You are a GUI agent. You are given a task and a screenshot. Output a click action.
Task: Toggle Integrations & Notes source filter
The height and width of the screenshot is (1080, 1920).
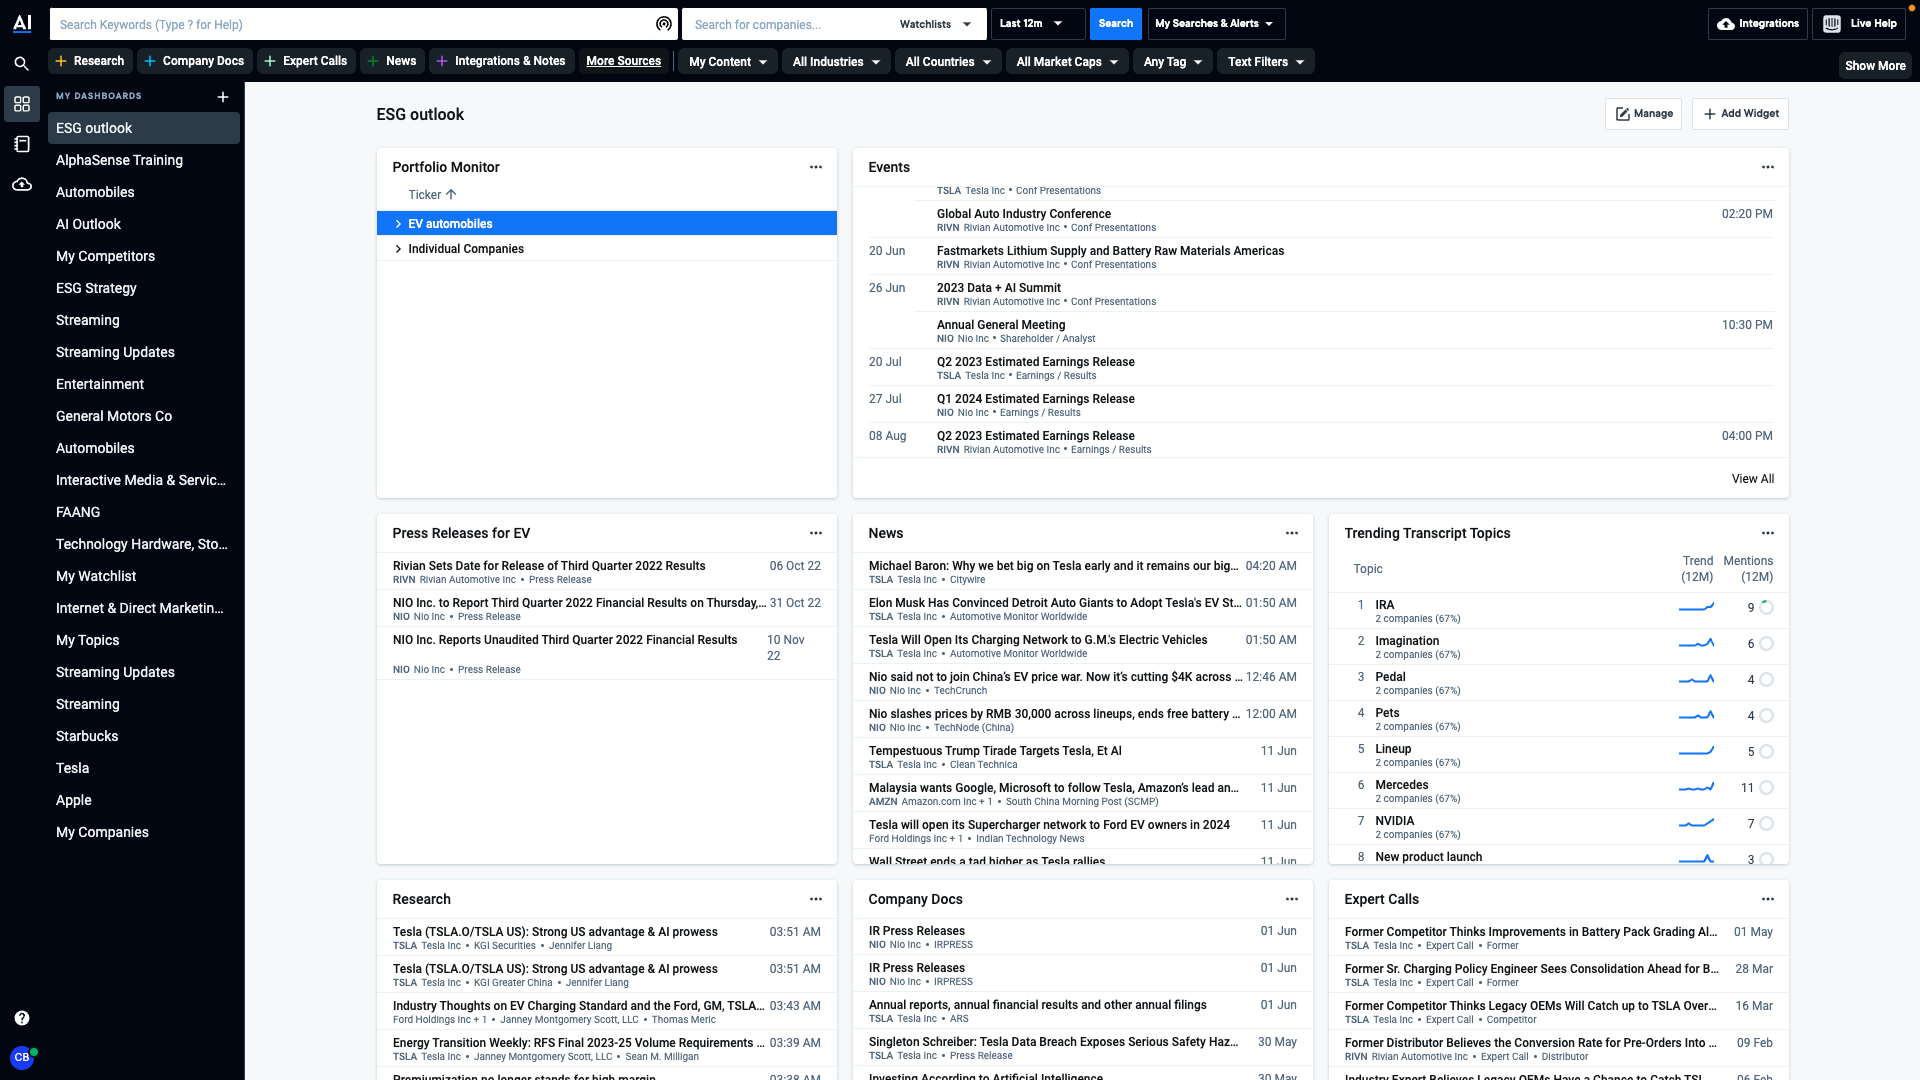tap(502, 61)
